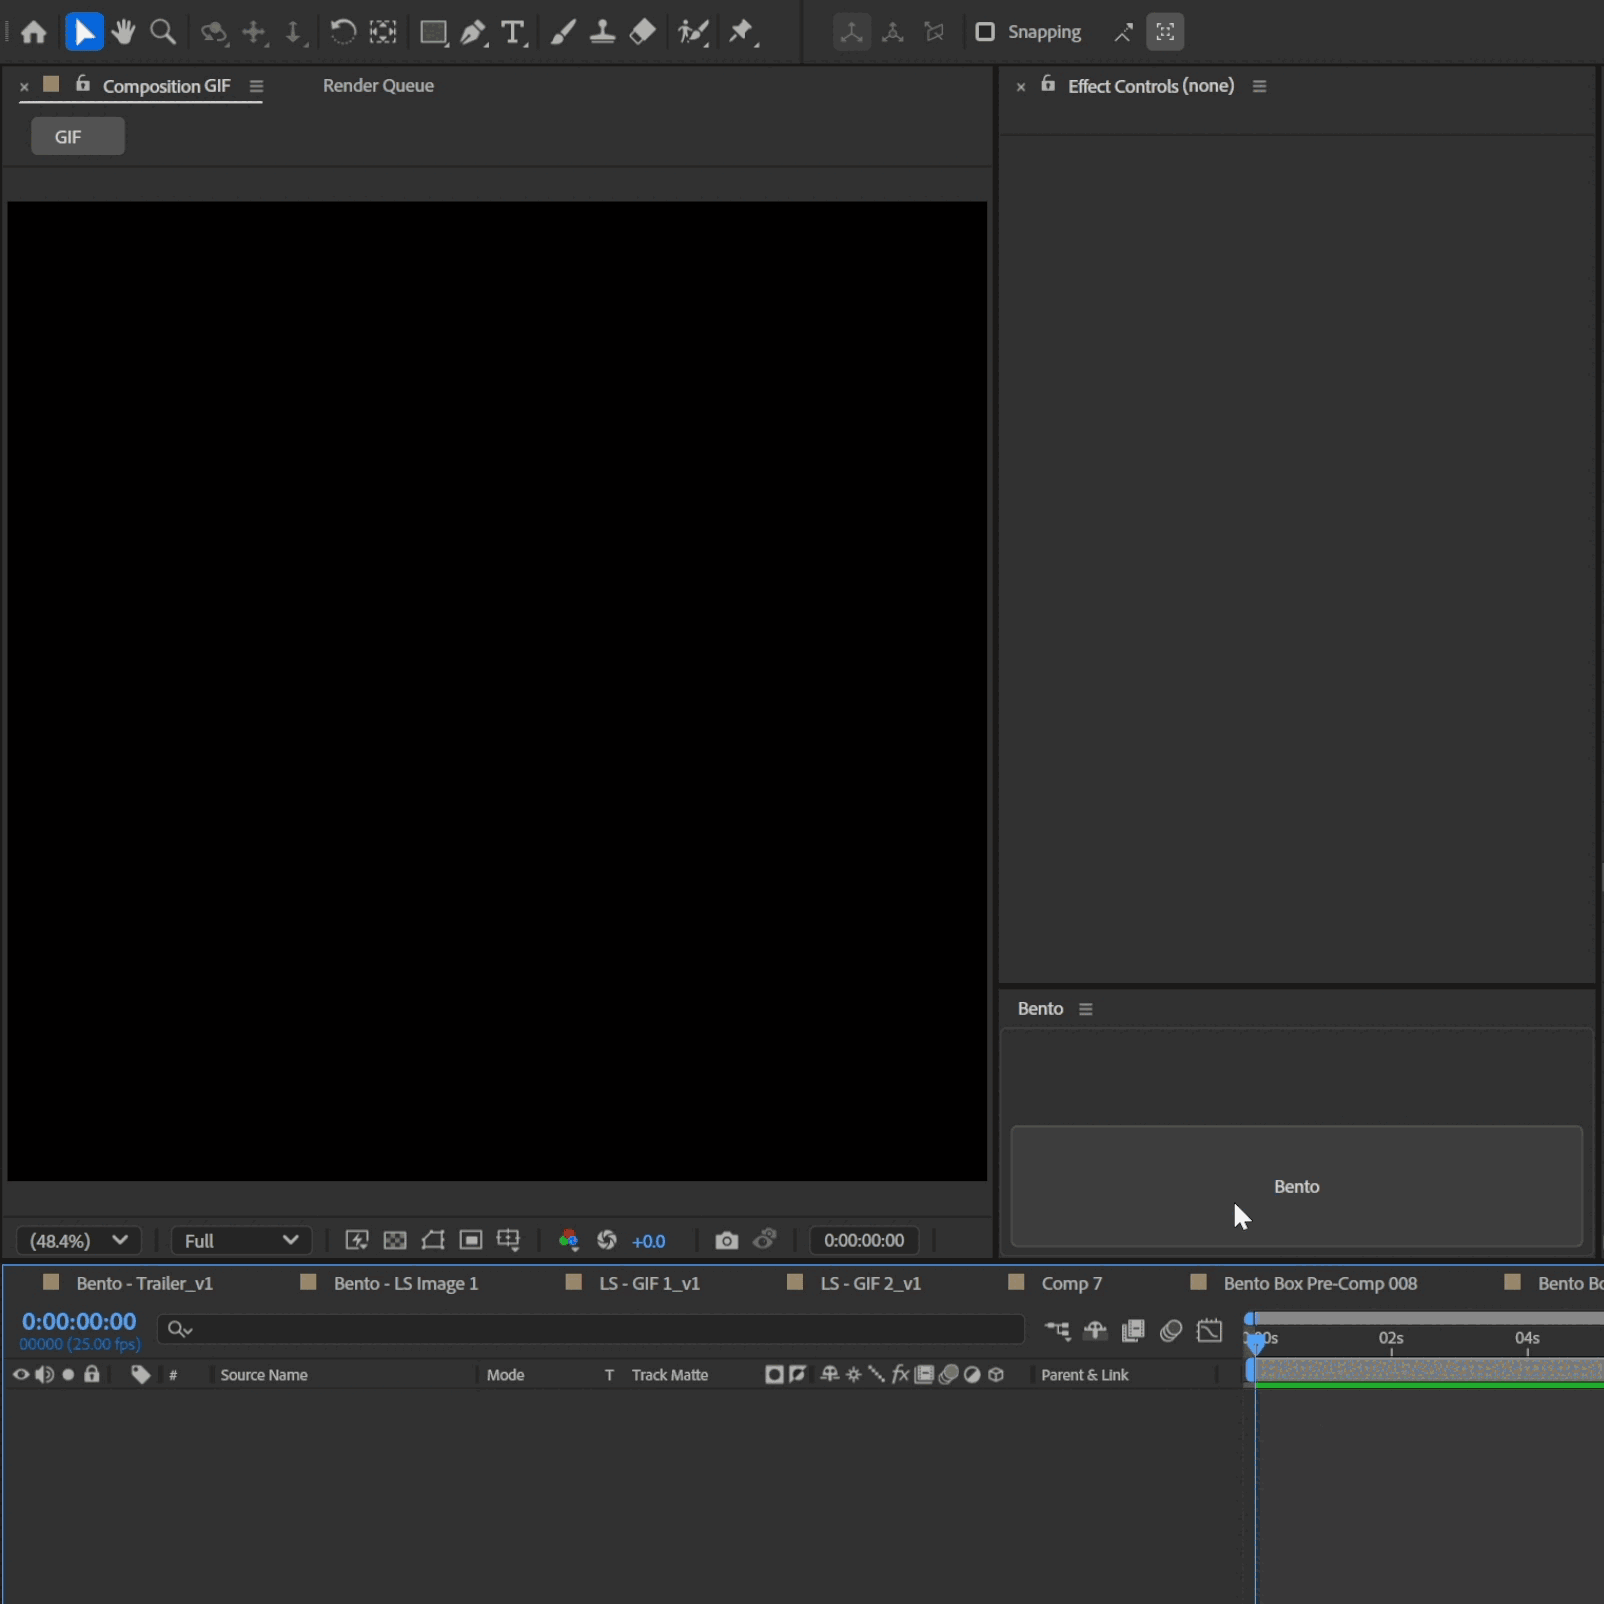
Task: Select the Dolly camera tool
Action: [x=294, y=32]
